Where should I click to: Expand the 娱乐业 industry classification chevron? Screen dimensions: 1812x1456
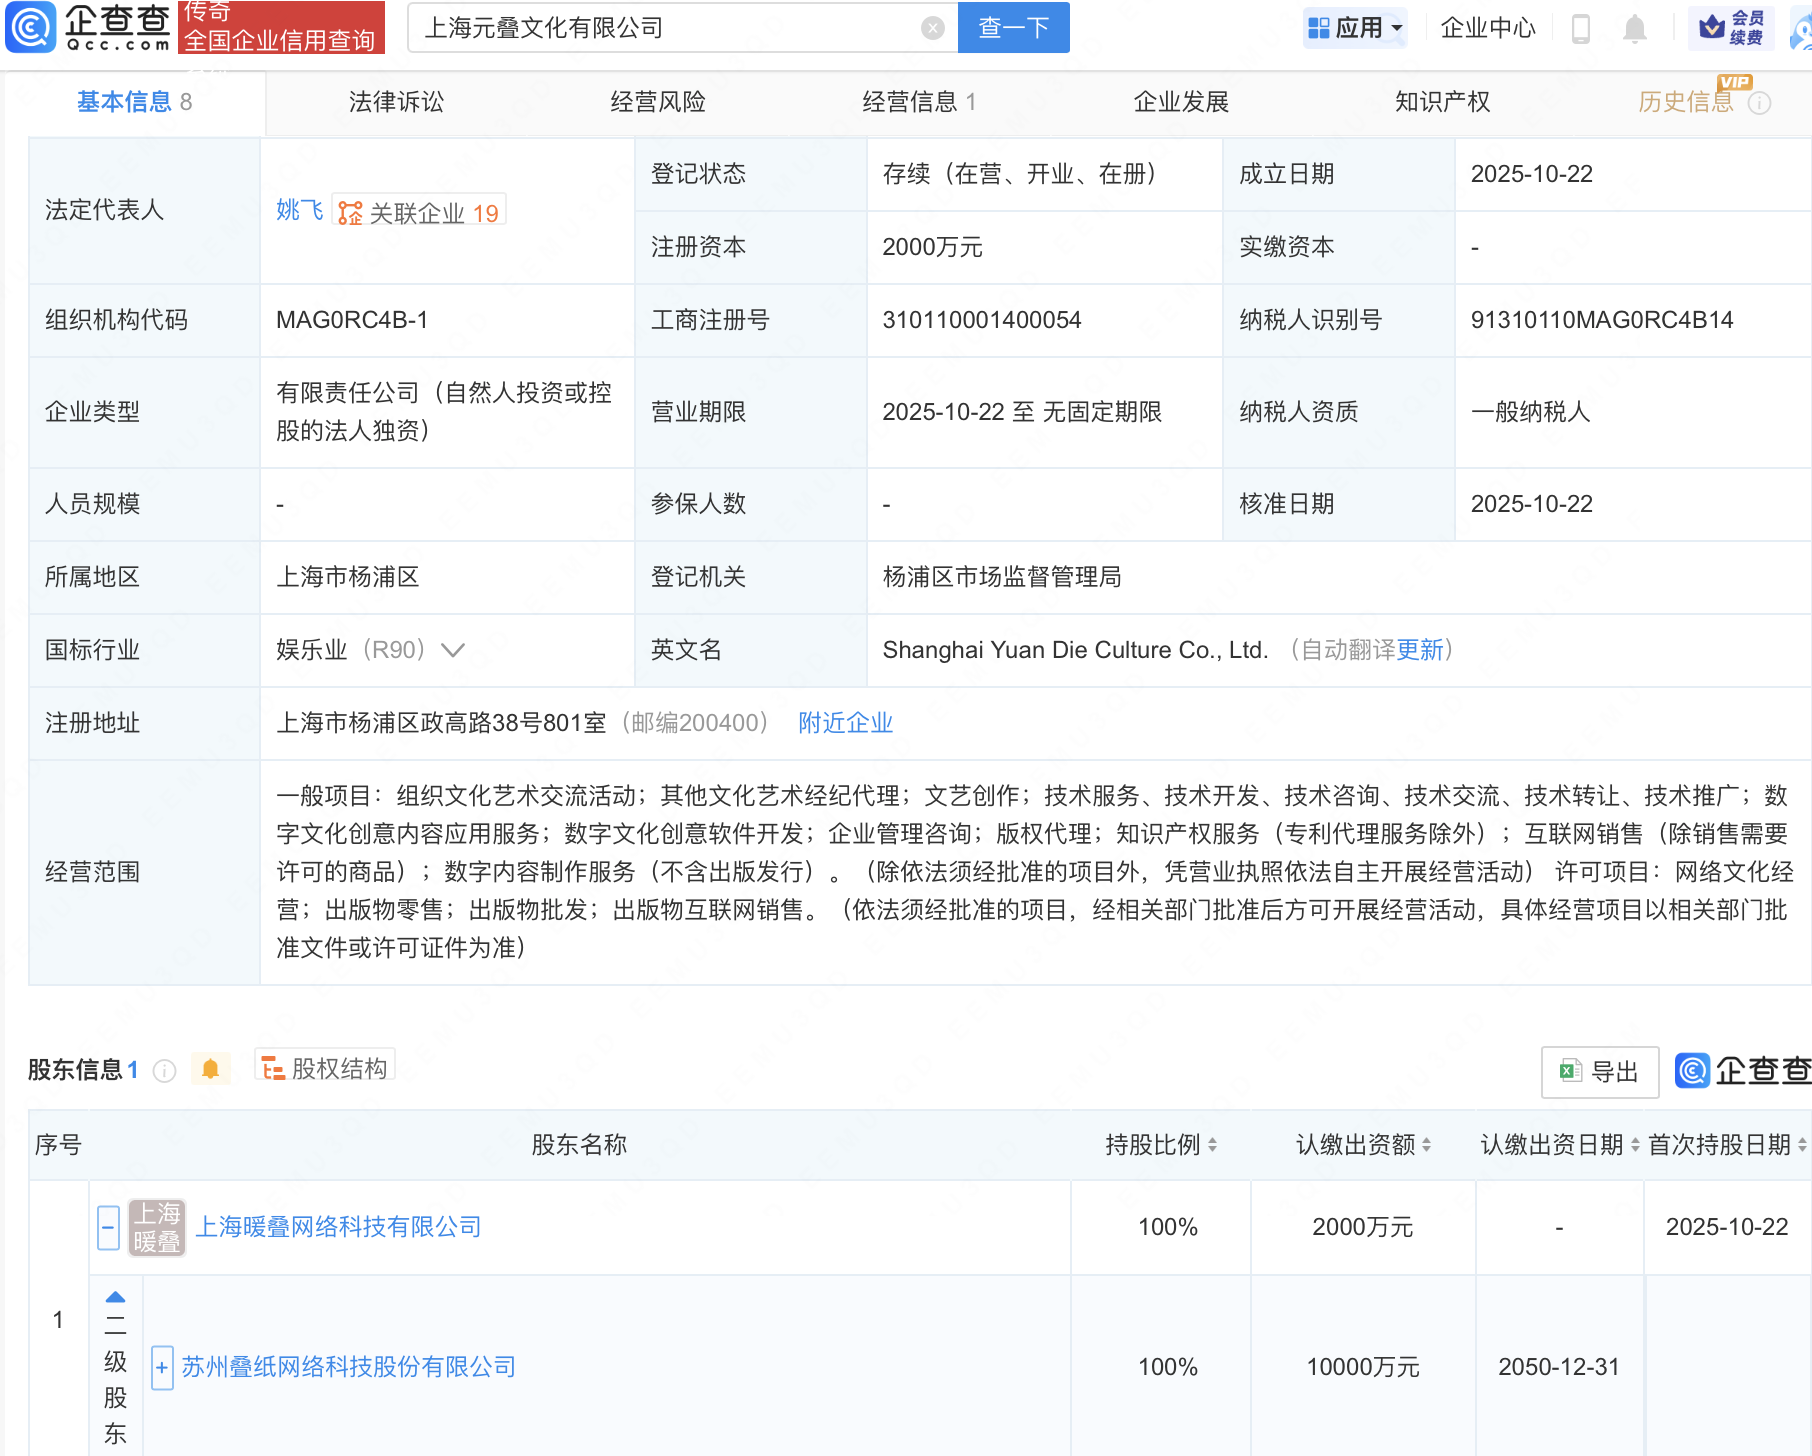[453, 650]
